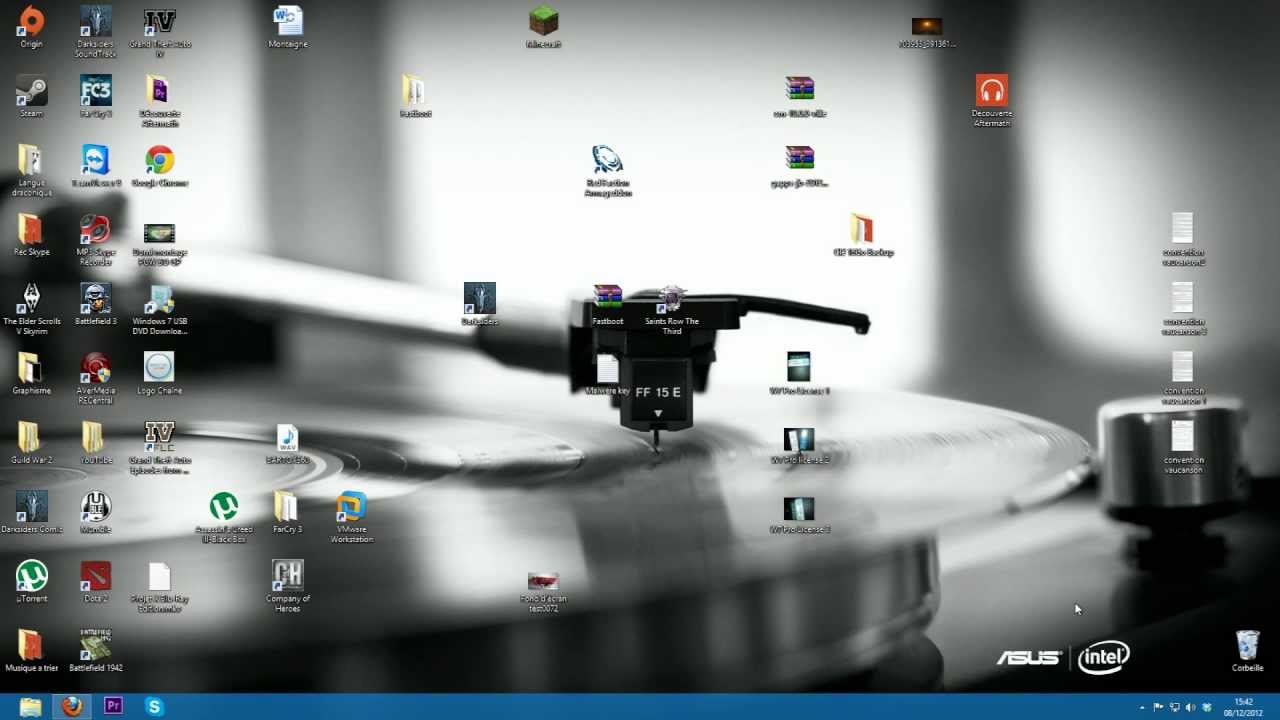
Task: Launch Far Cry 3 FC3 shortcut
Action: [x=96, y=91]
